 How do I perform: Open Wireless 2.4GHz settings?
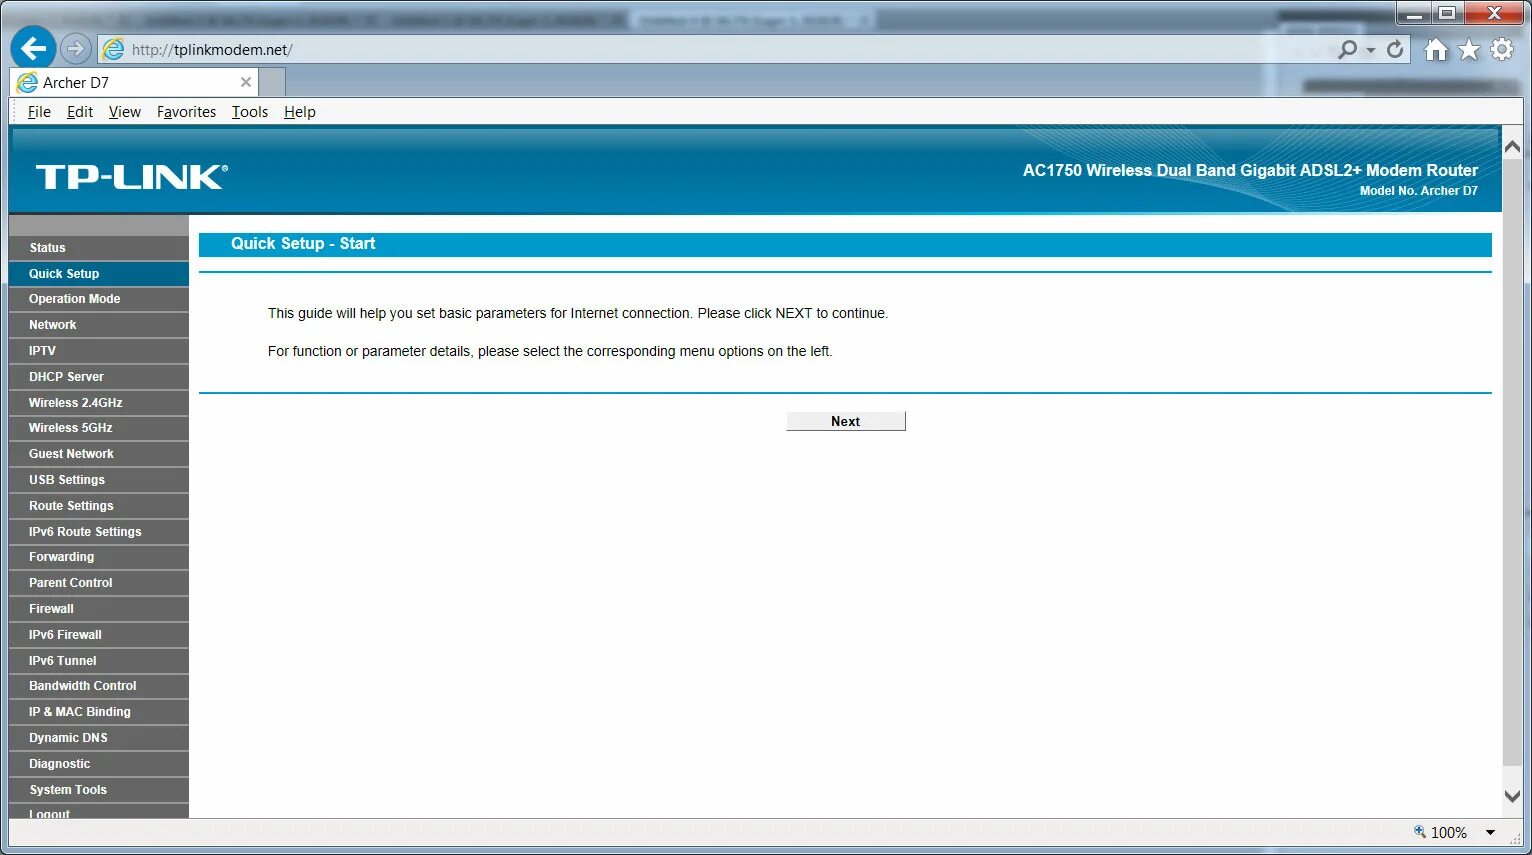tap(99, 402)
